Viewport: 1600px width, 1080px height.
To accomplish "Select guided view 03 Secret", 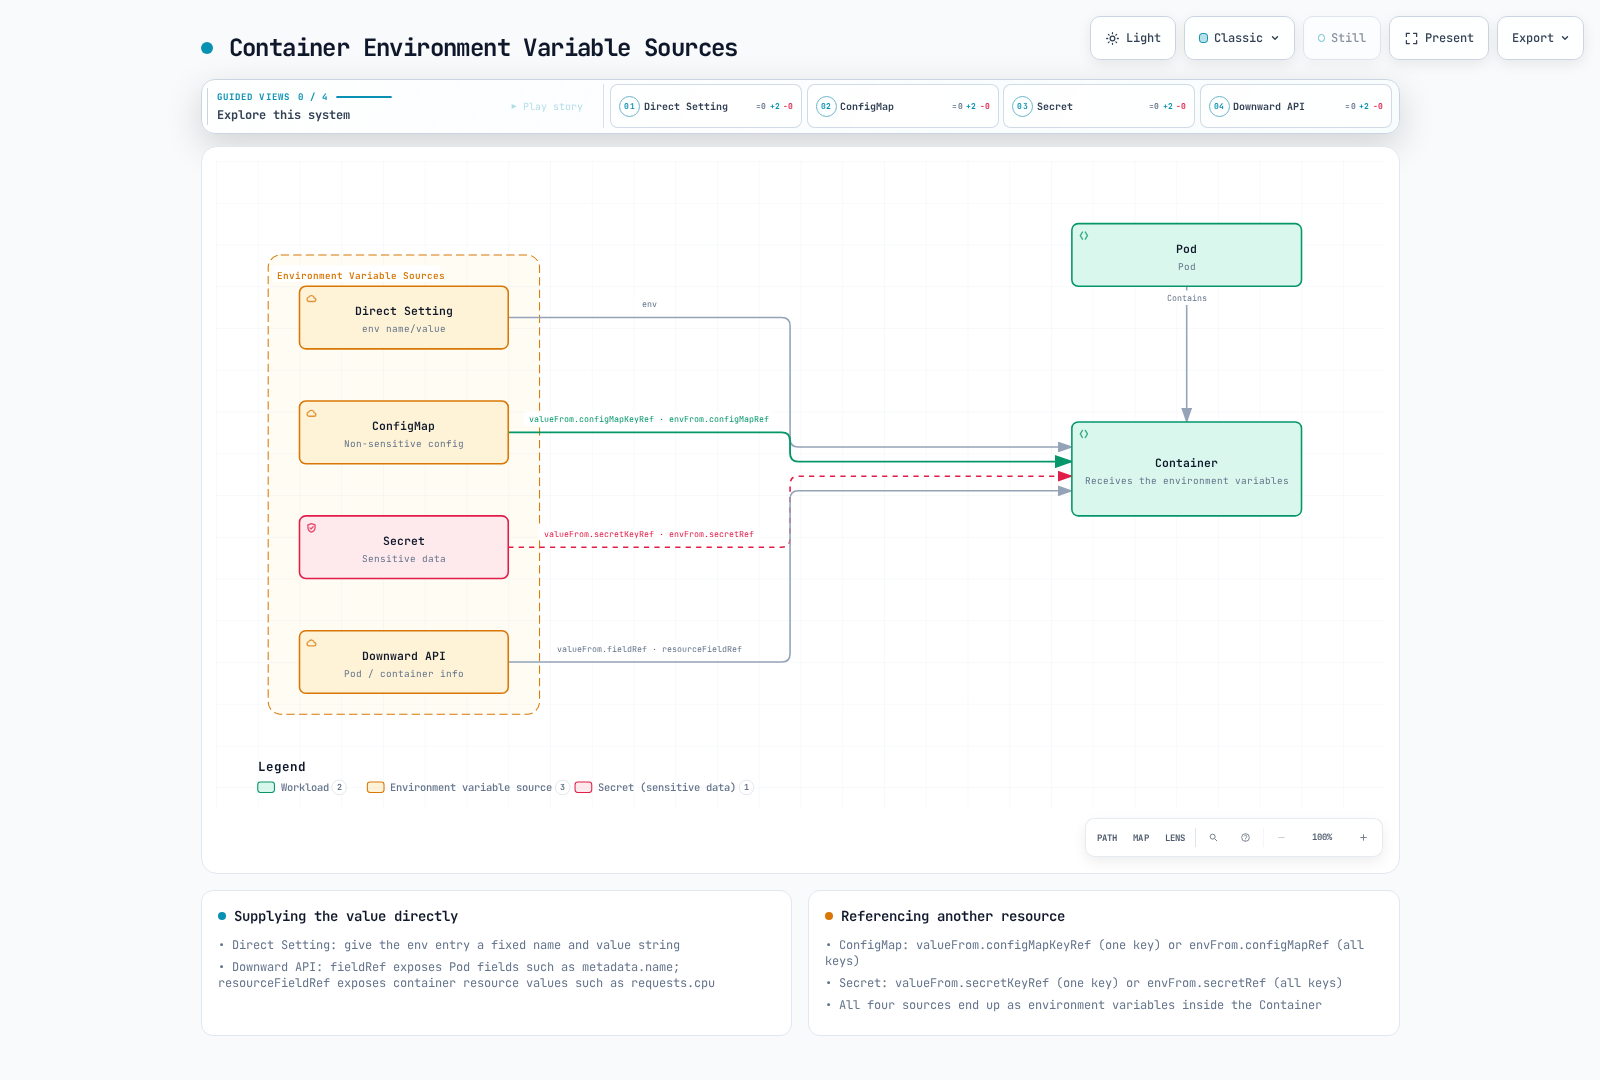I will pos(1099,106).
